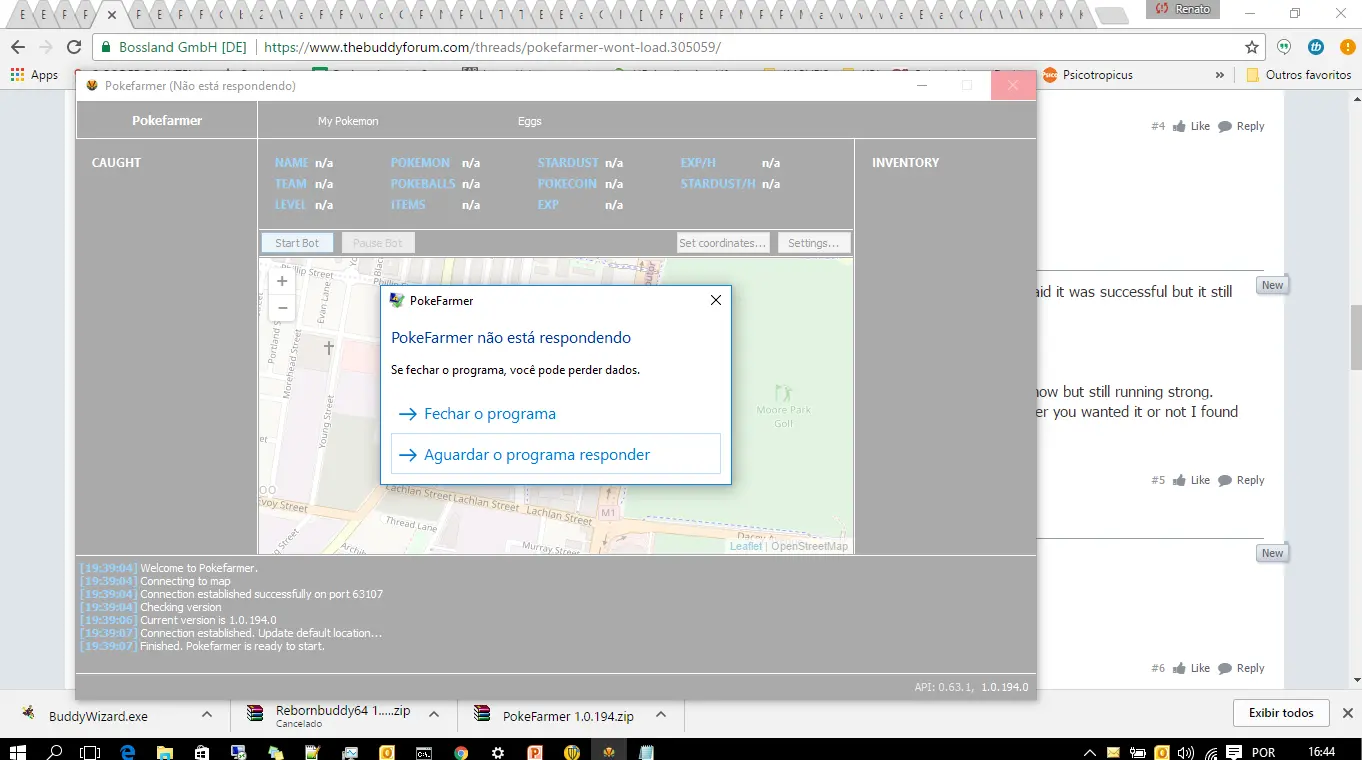Click the Pause Bot button
1362x760 pixels.
click(x=378, y=243)
